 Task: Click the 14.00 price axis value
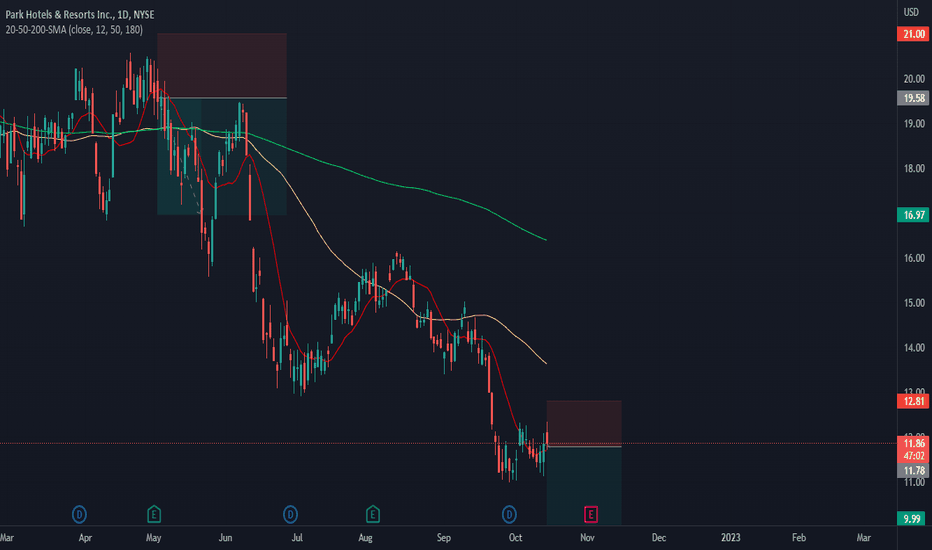tap(914, 347)
